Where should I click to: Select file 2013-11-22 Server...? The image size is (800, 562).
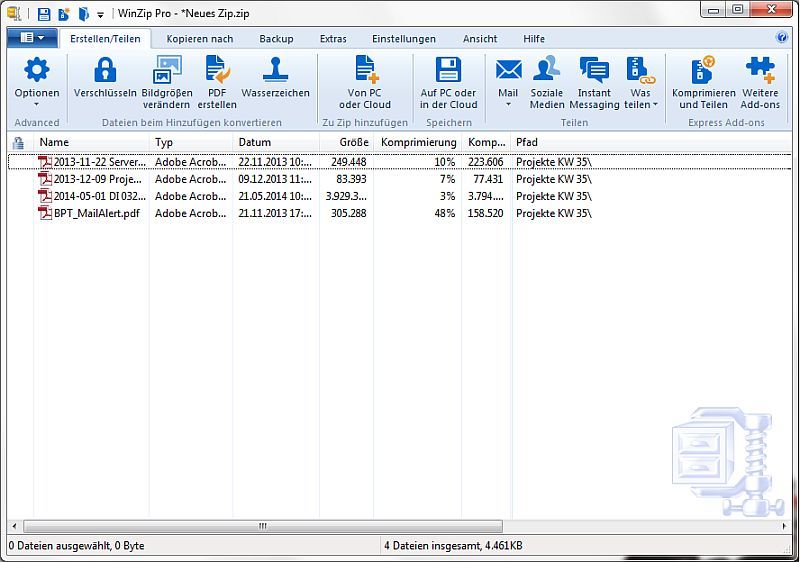click(99, 162)
